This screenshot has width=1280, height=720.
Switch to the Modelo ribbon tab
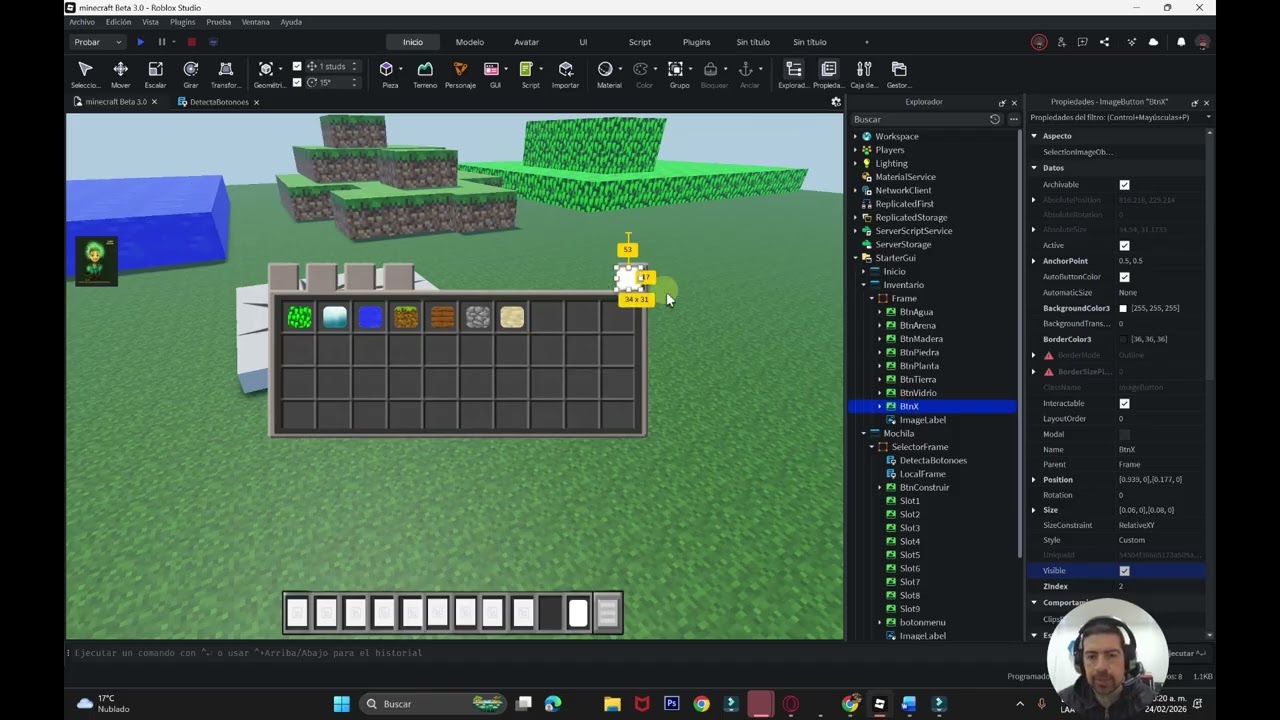(470, 42)
